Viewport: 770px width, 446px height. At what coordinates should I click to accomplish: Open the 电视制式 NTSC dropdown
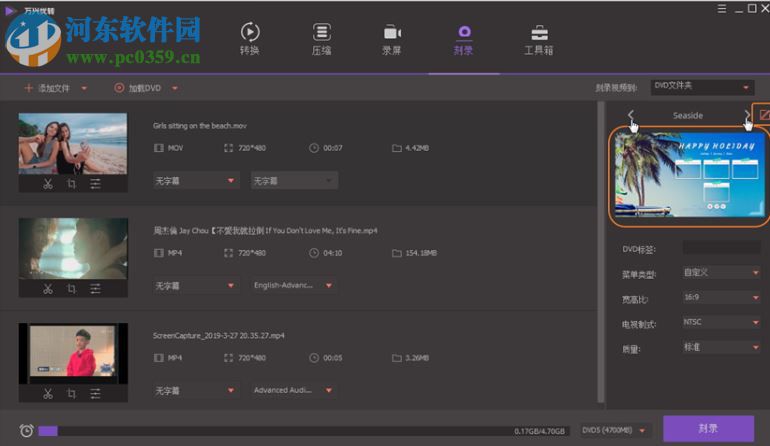pos(721,322)
